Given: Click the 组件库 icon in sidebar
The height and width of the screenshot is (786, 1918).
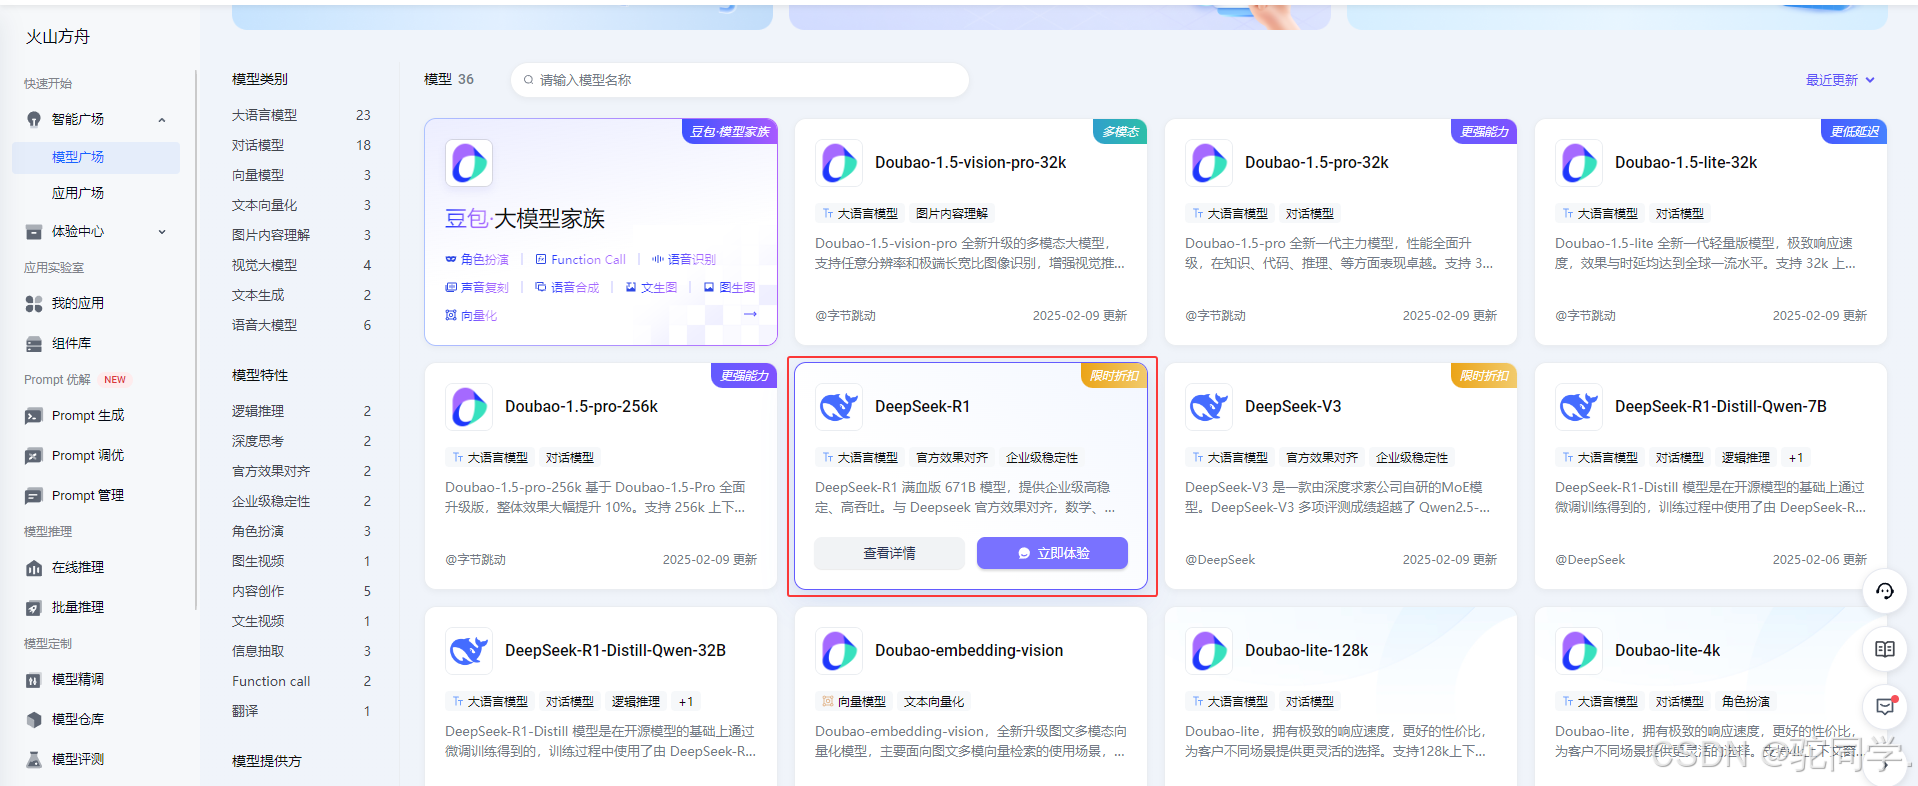Looking at the screenshot, I should pos(34,343).
